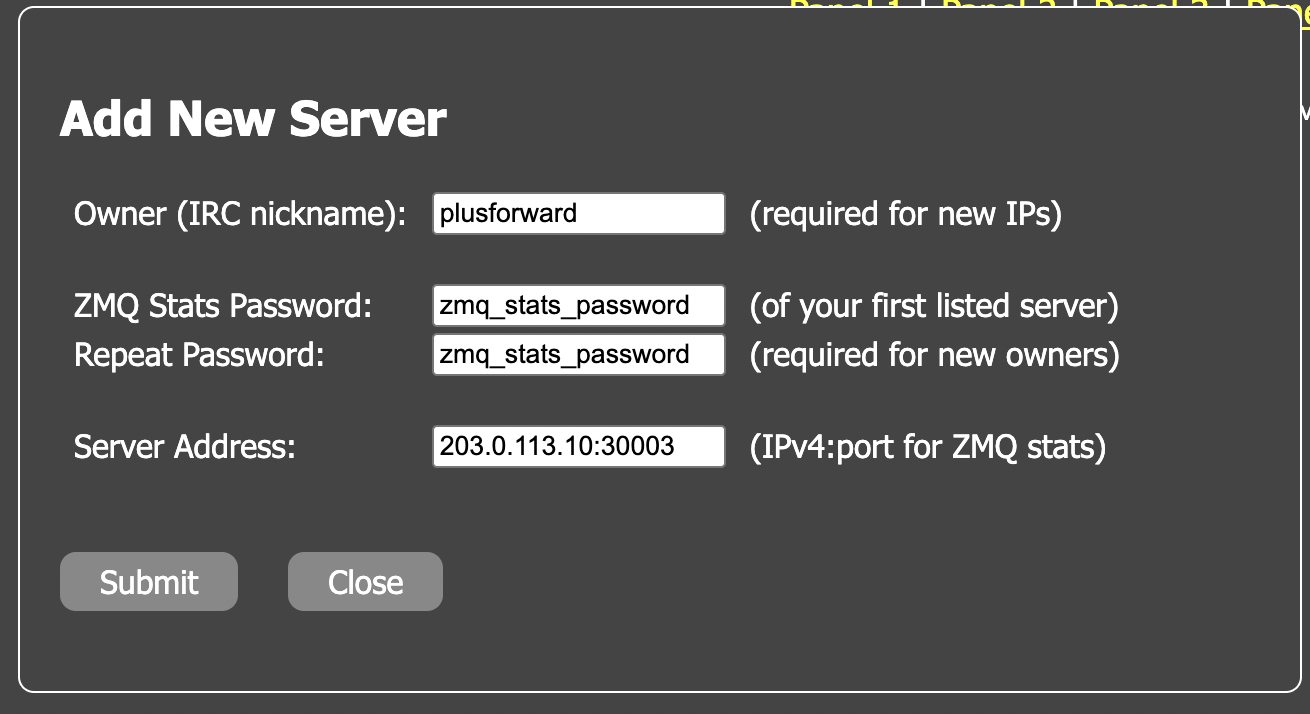Click the 'ZMQ Stats Password:' label
This screenshot has height=714, width=1310.
223,306
